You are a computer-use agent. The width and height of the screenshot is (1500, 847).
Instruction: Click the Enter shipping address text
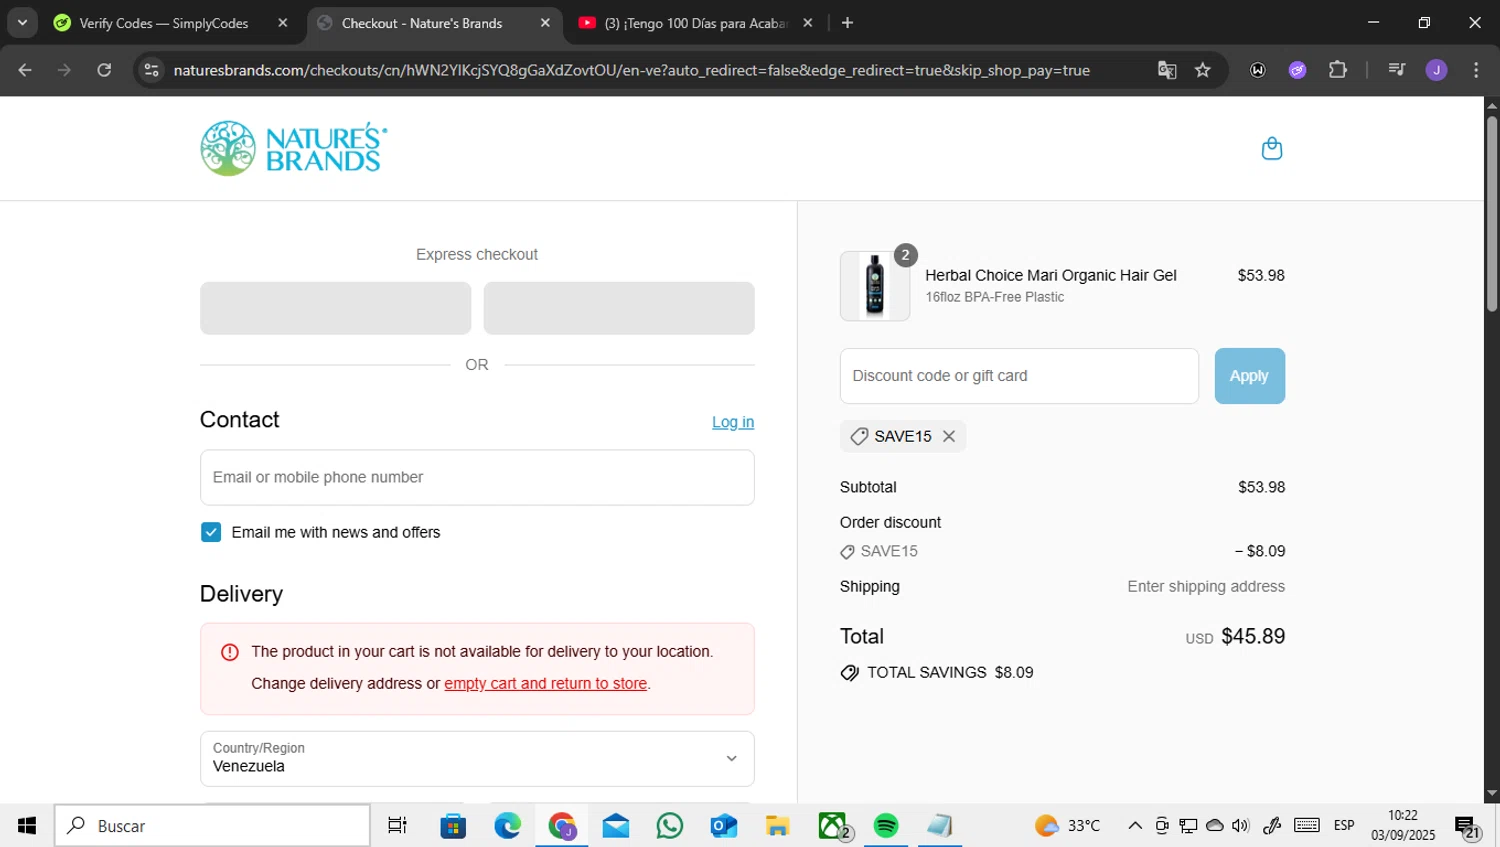pyautogui.click(x=1206, y=587)
